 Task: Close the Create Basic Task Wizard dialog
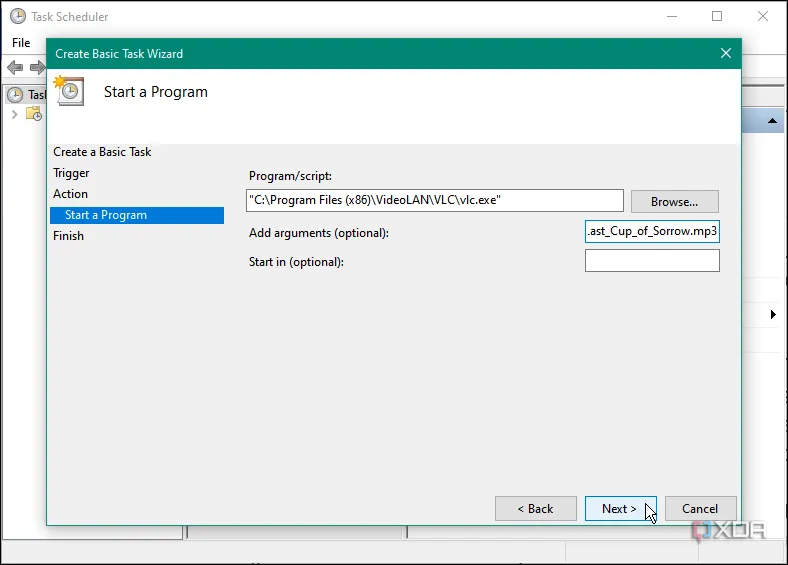[725, 53]
